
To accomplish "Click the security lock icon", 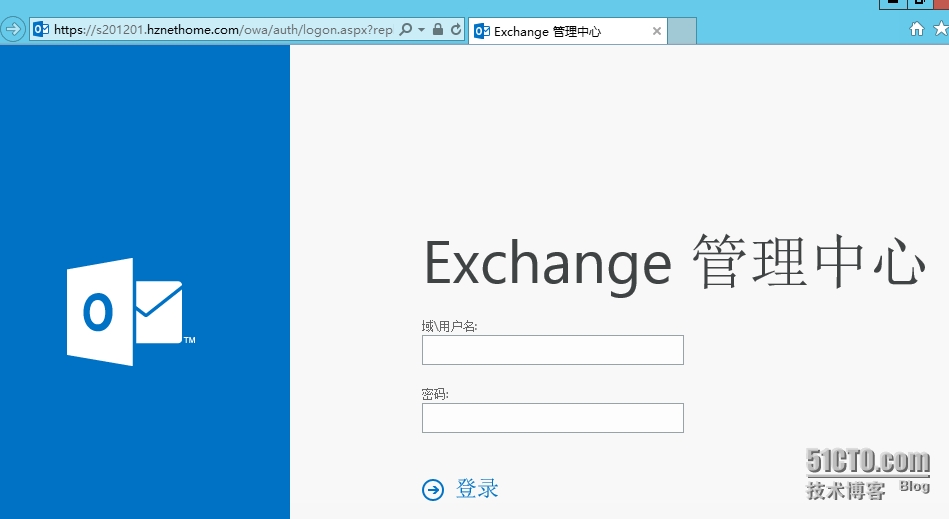I will point(438,29).
